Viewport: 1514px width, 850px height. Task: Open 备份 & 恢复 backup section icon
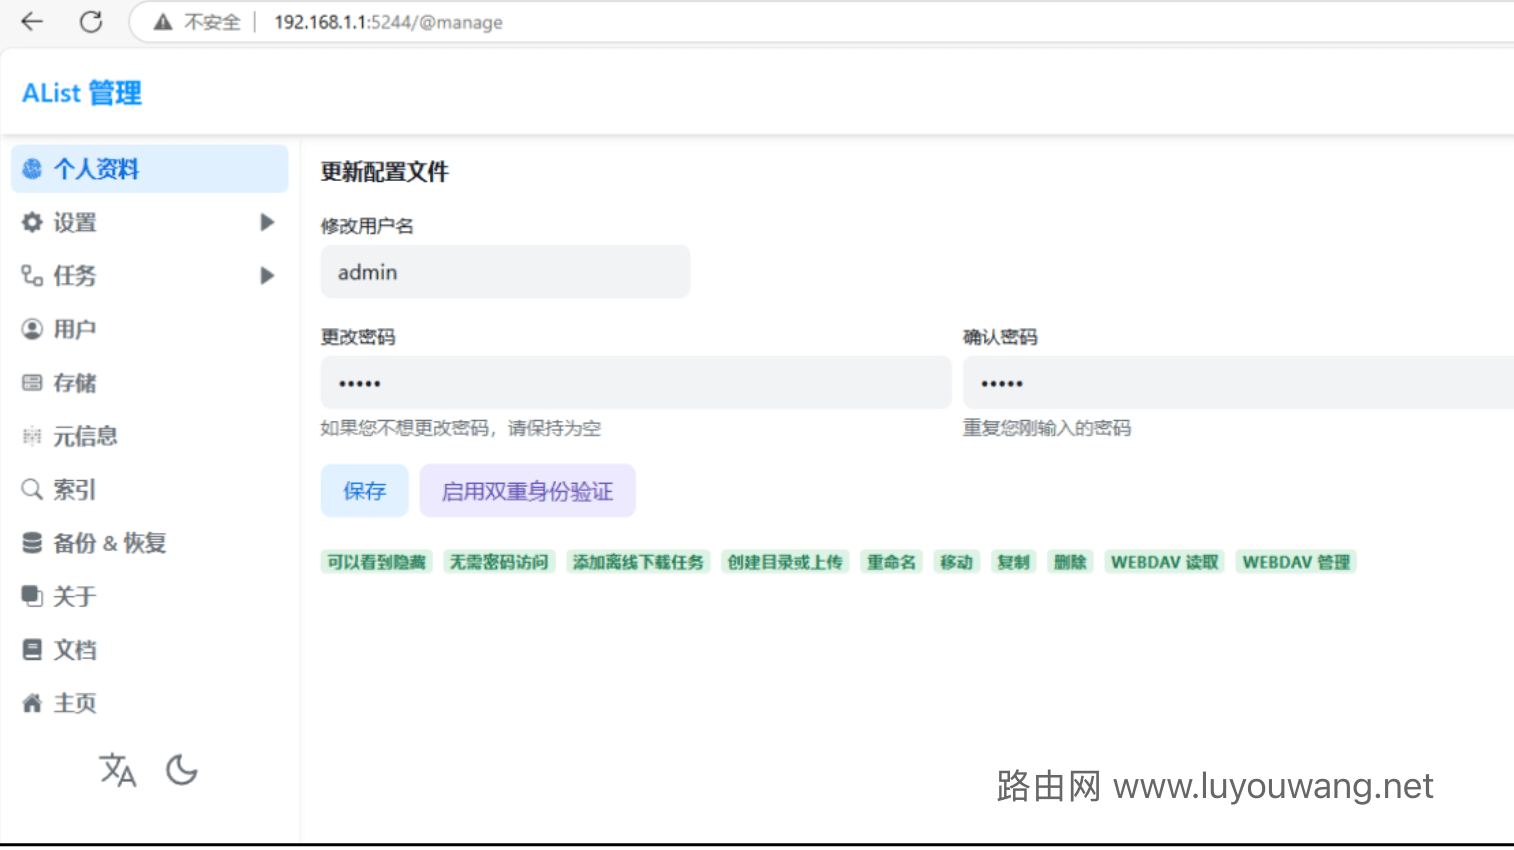[x=31, y=543]
